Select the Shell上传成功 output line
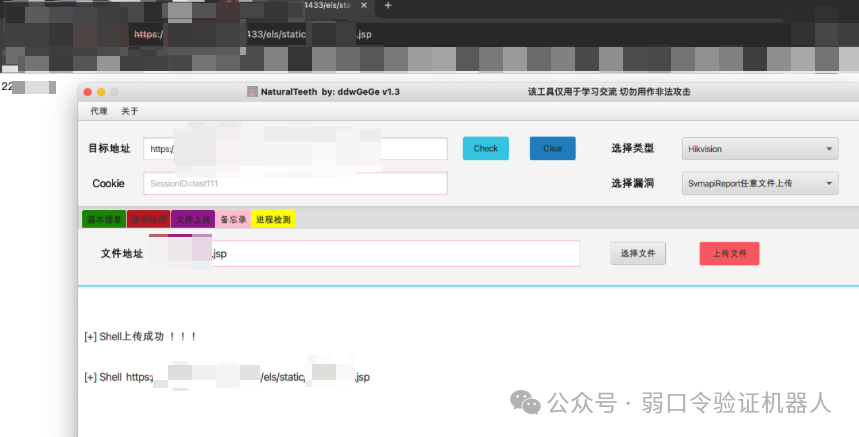This screenshot has height=437, width=859. pyautogui.click(x=141, y=336)
